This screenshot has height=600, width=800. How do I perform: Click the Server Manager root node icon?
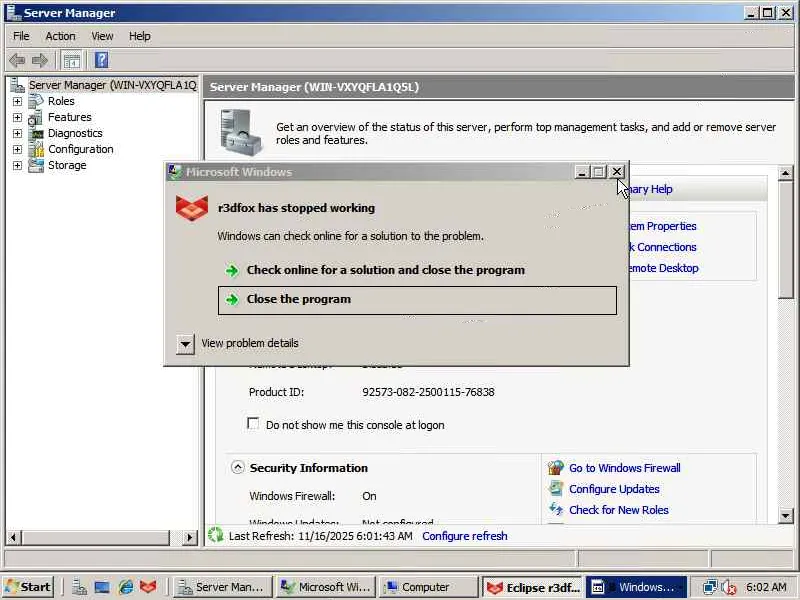[x=17, y=85]
